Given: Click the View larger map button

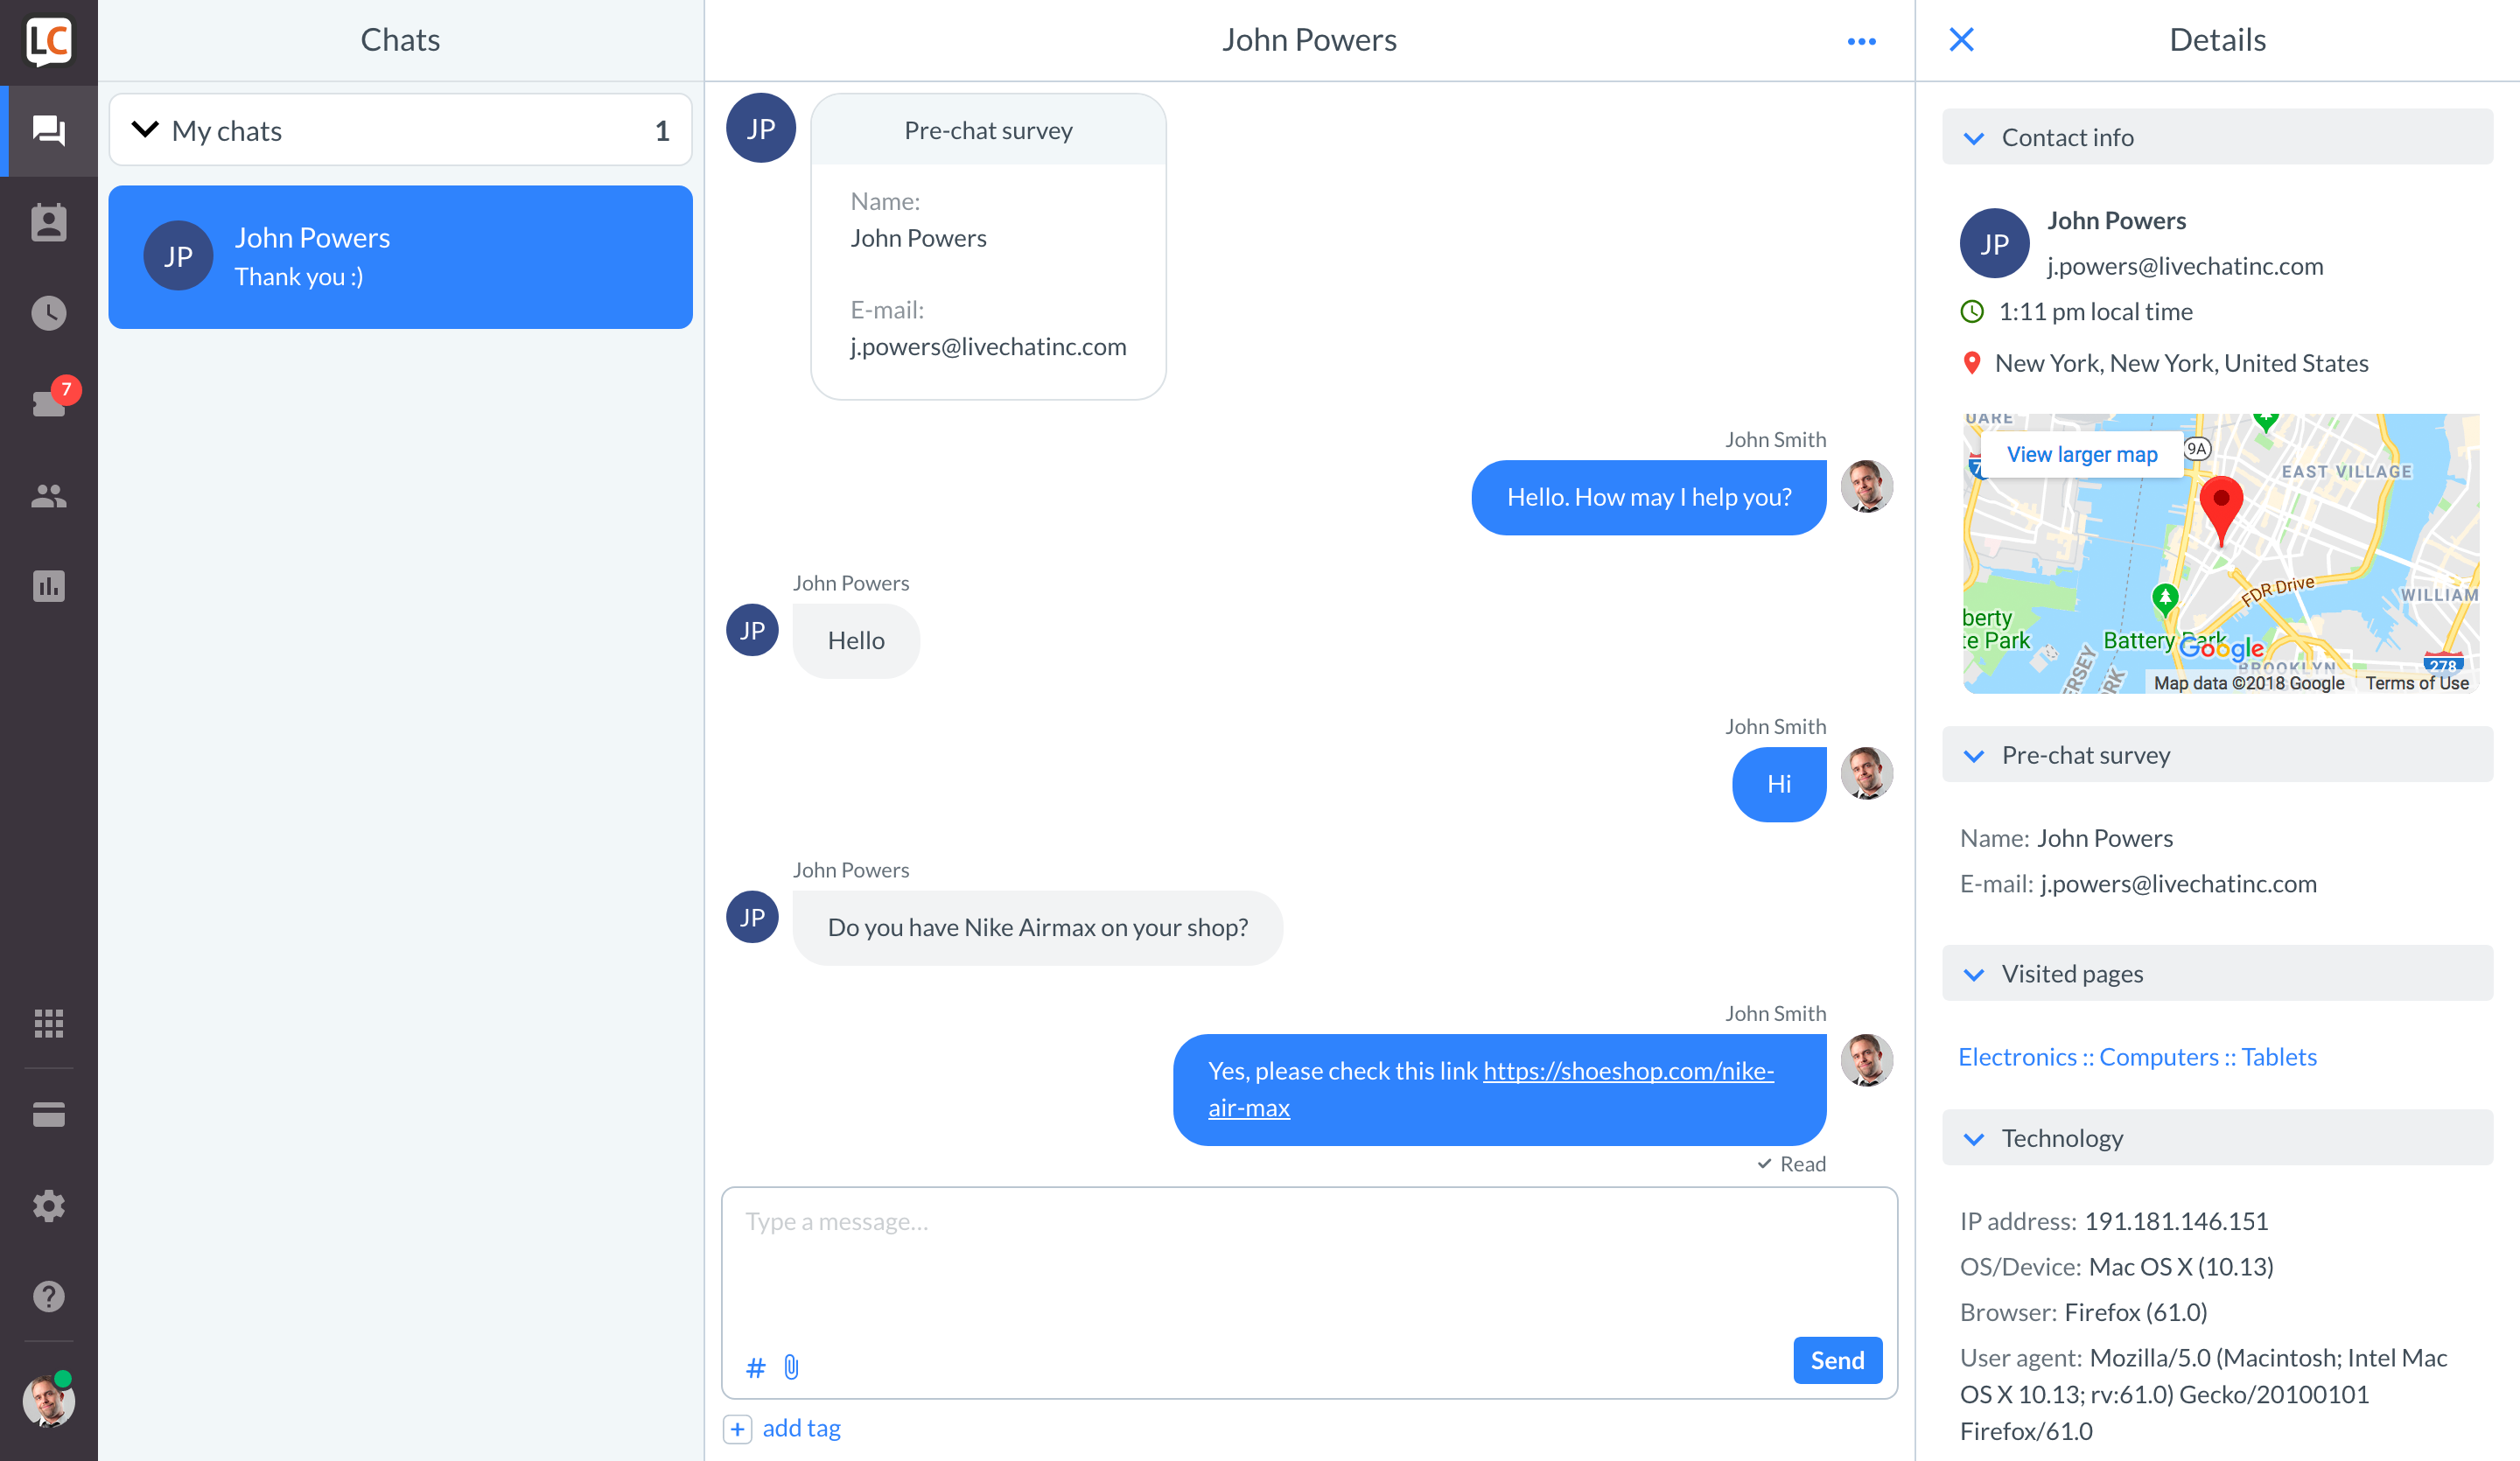Looking at the screenshot, I should (2082, 456).
